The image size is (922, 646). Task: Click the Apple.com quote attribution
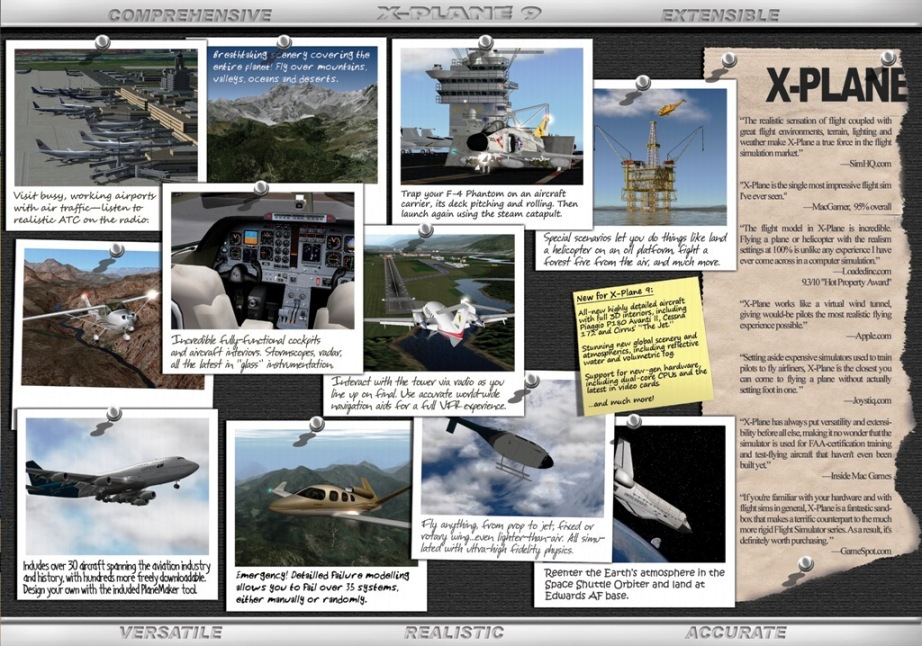tap(868, 336)
